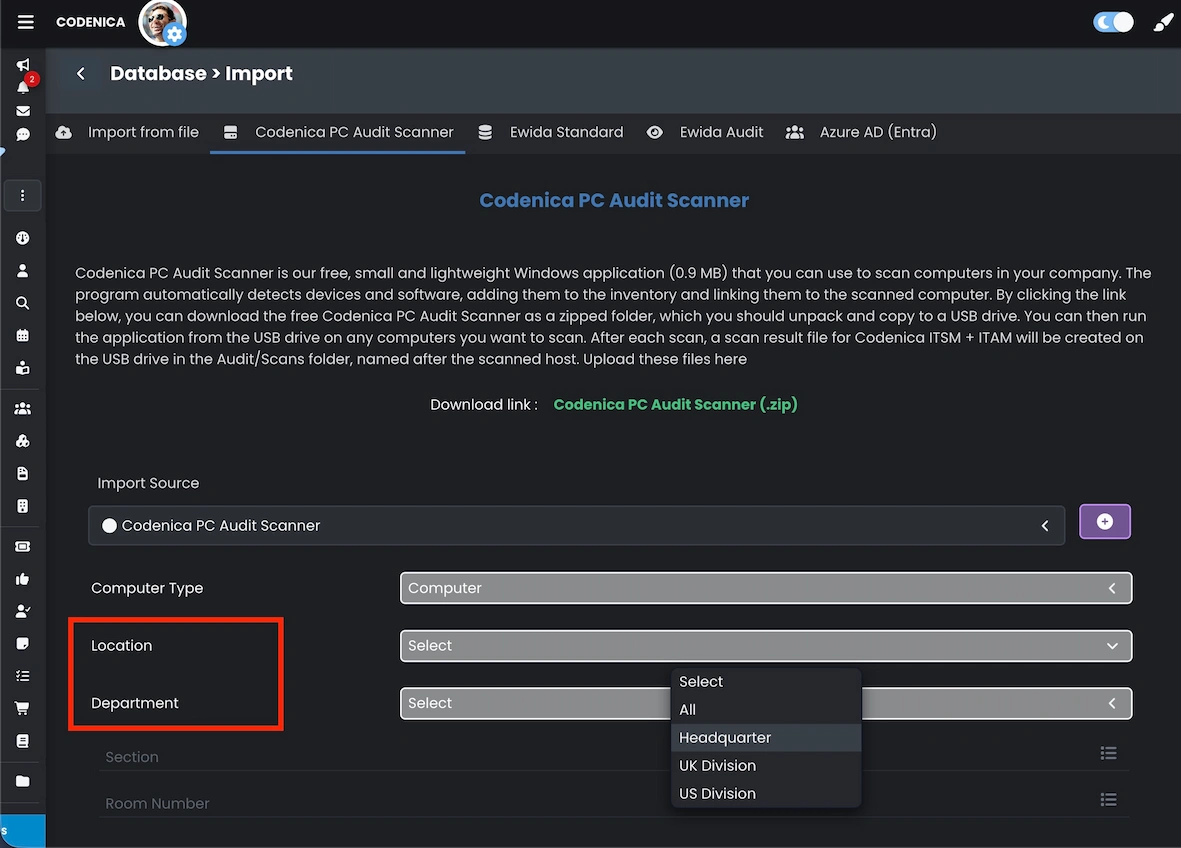Expand the Department Select dropdown
The height and width of the screenshot is (848, 1181).
click(x=1112, y=703)
